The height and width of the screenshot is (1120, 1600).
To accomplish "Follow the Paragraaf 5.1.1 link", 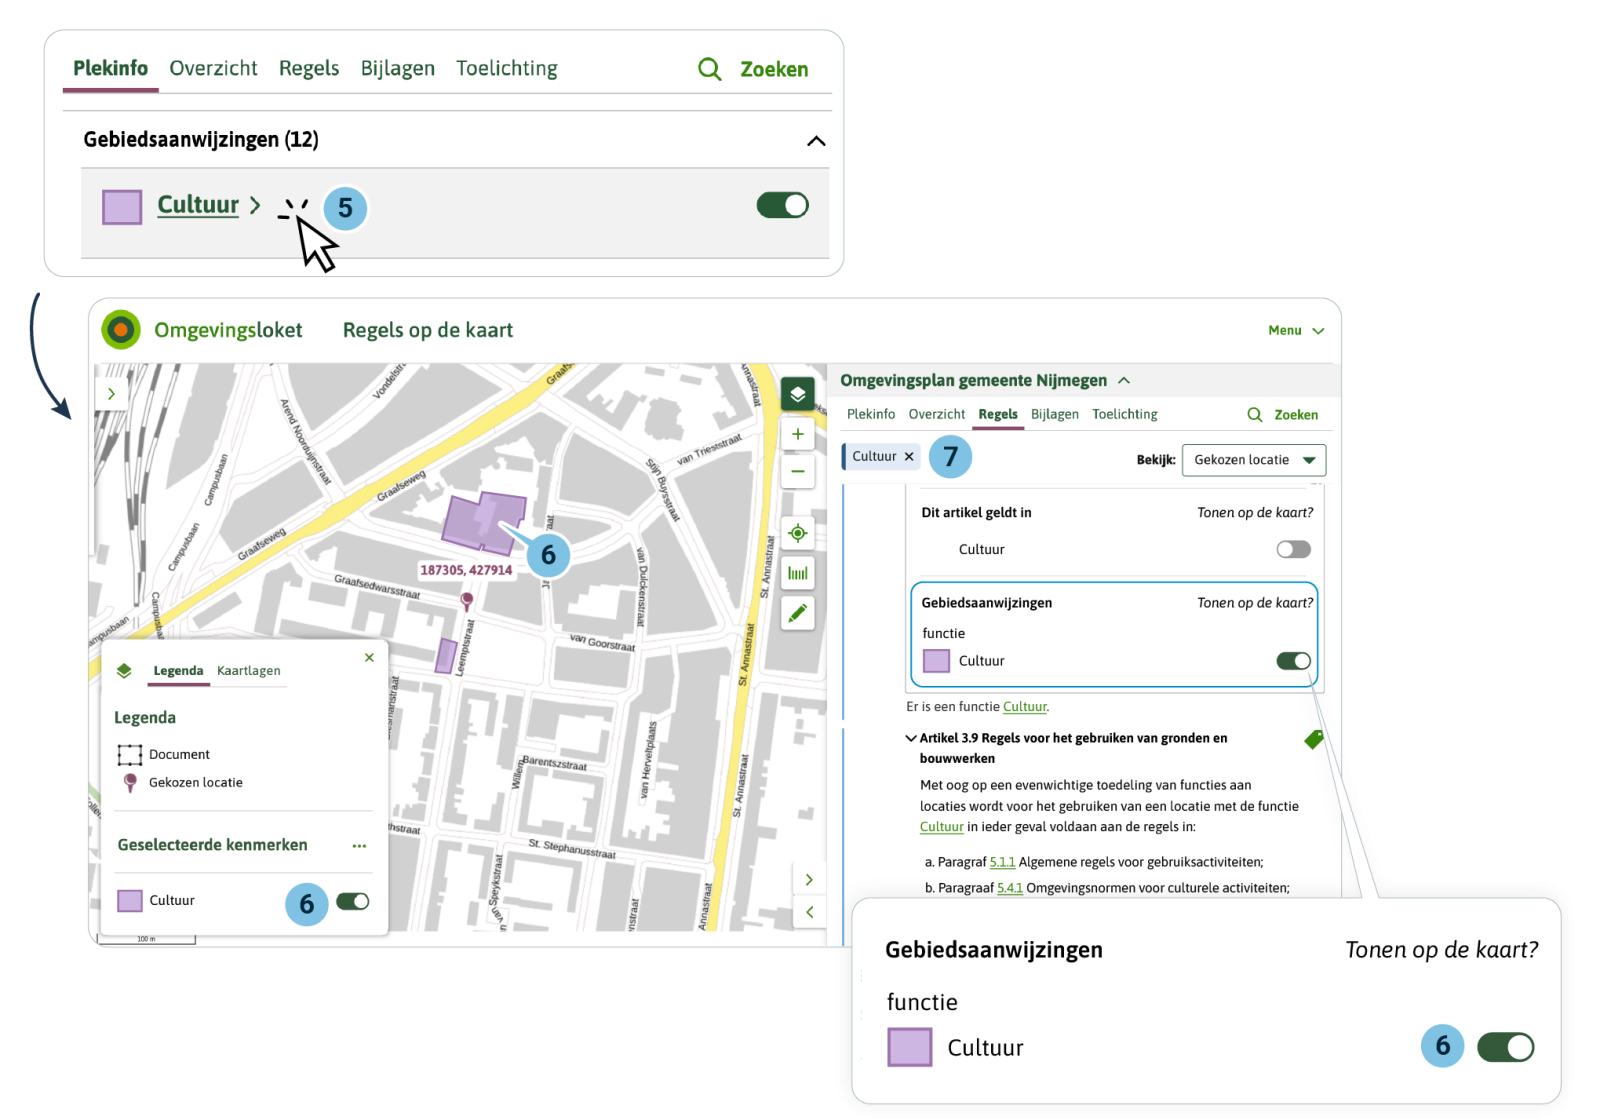I will click(x=1002, y=862).
